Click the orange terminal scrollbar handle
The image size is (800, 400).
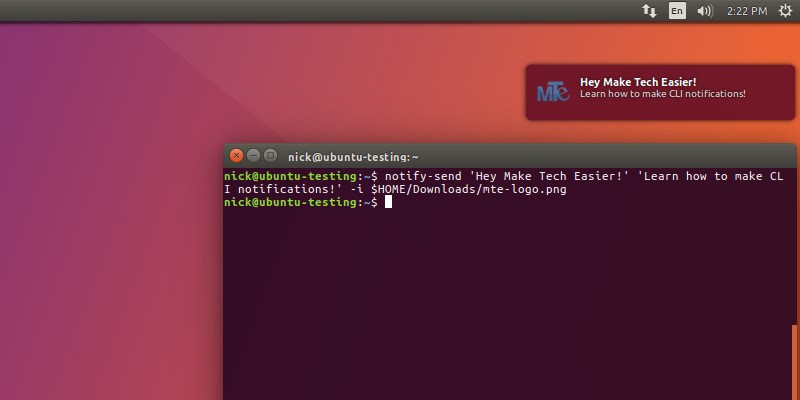pos(794,363)
